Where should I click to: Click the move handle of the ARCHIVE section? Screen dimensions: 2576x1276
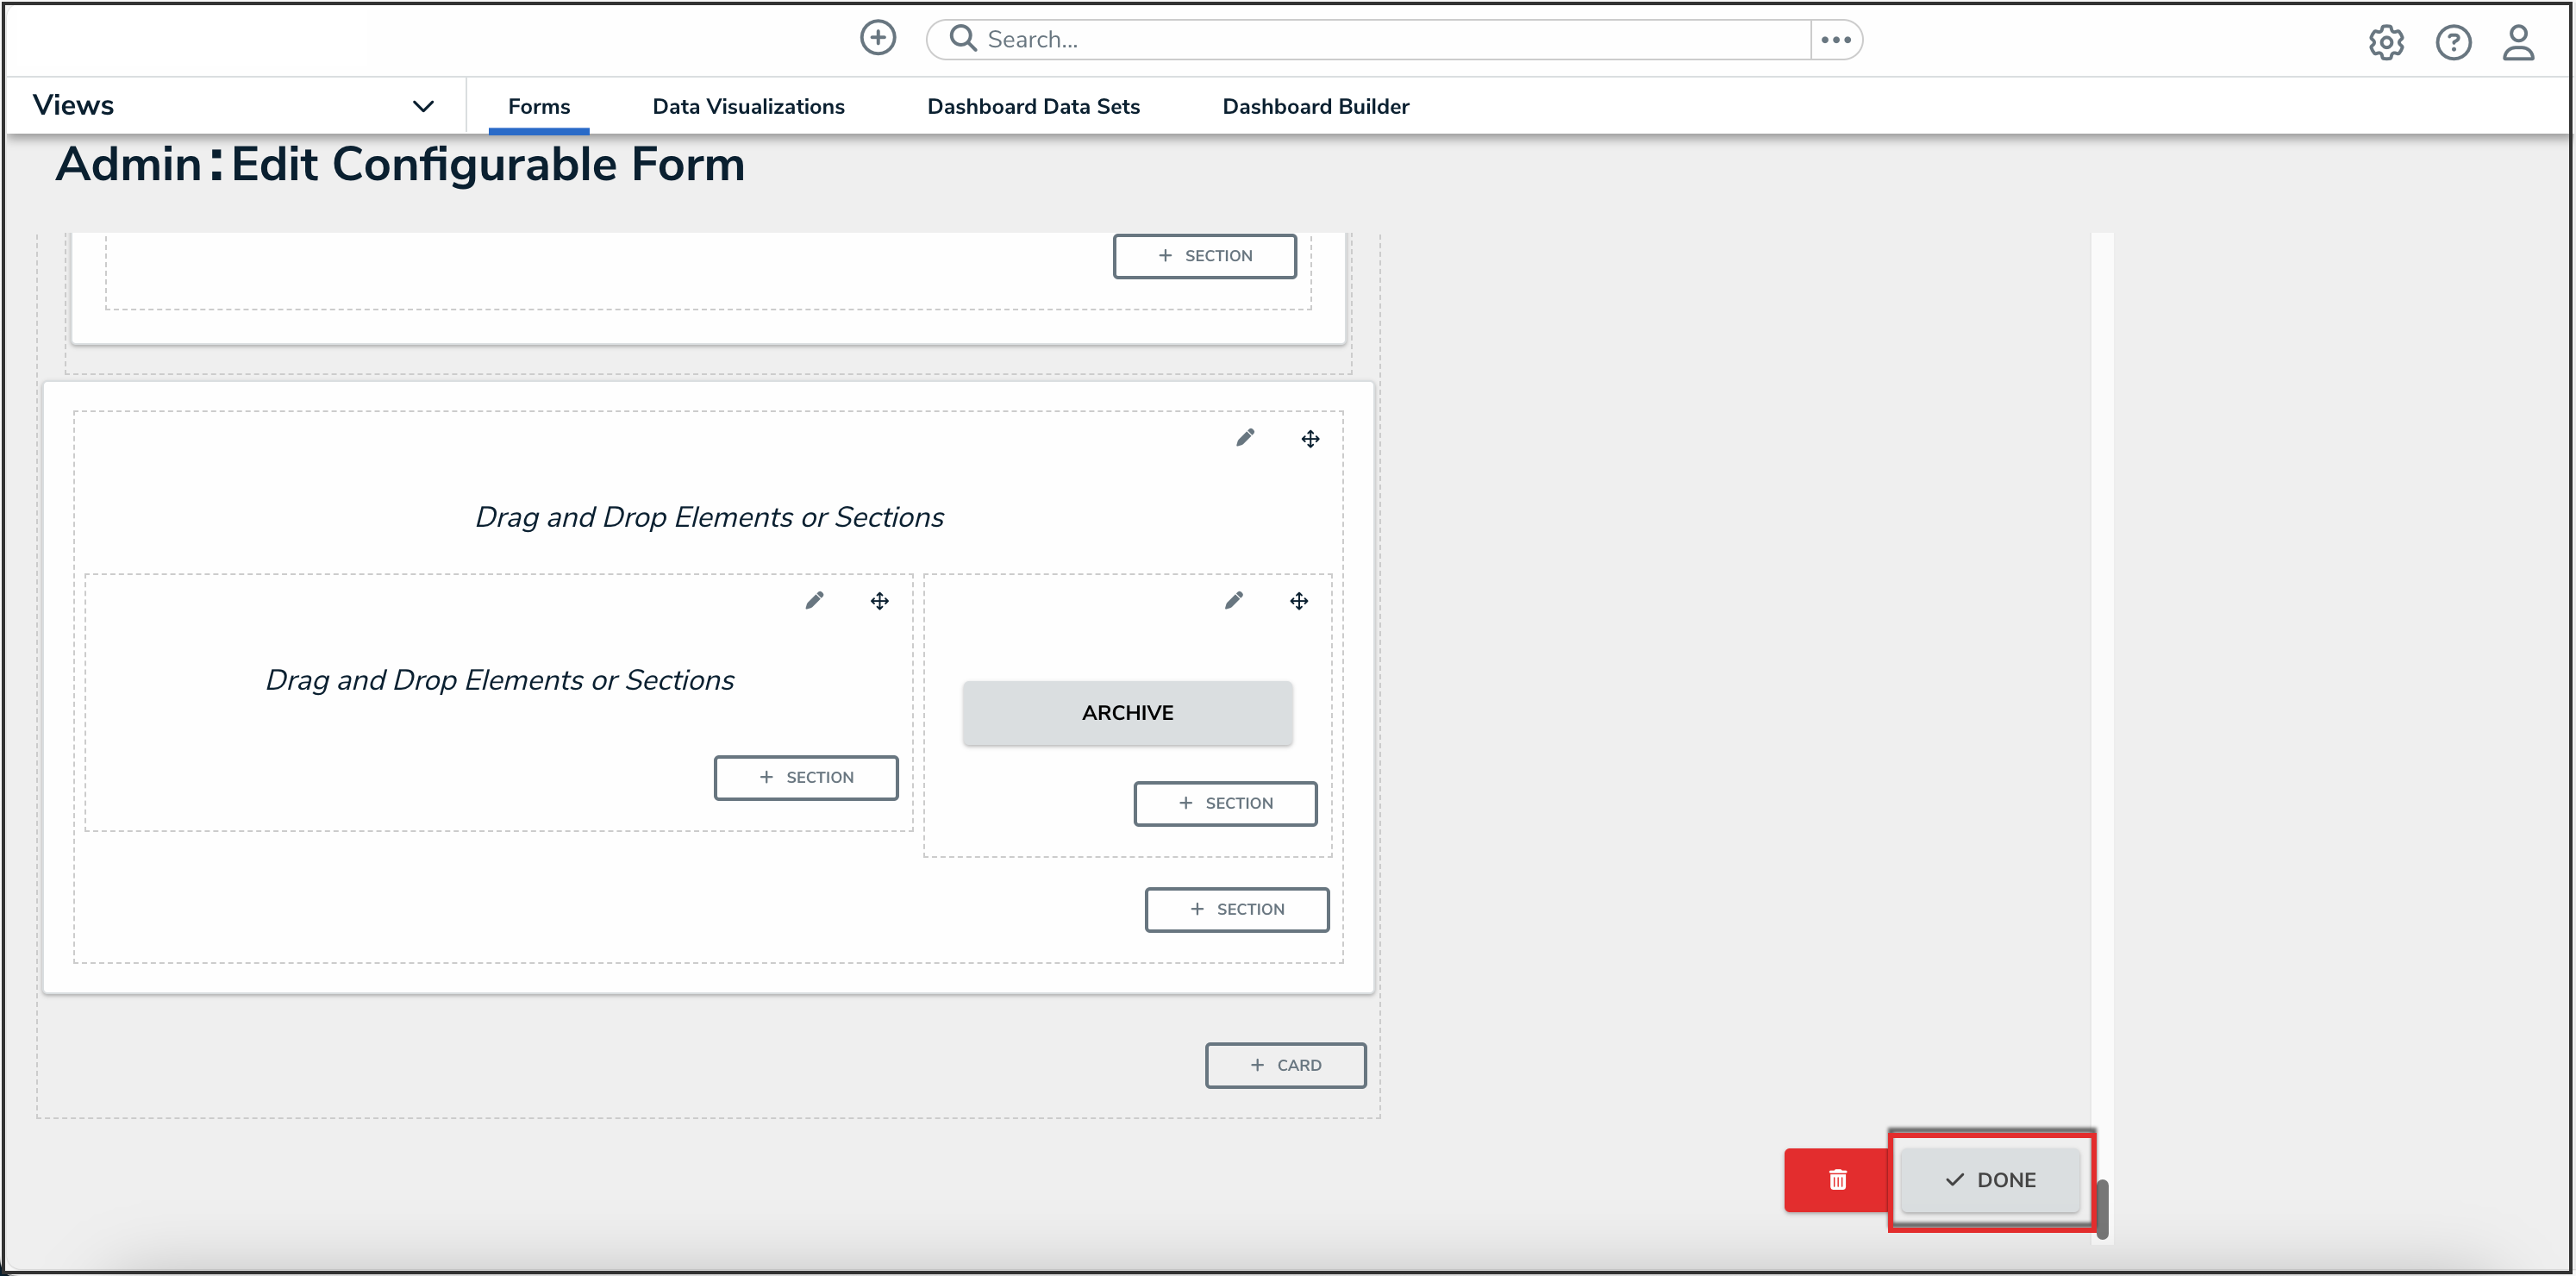point(1298,601)
